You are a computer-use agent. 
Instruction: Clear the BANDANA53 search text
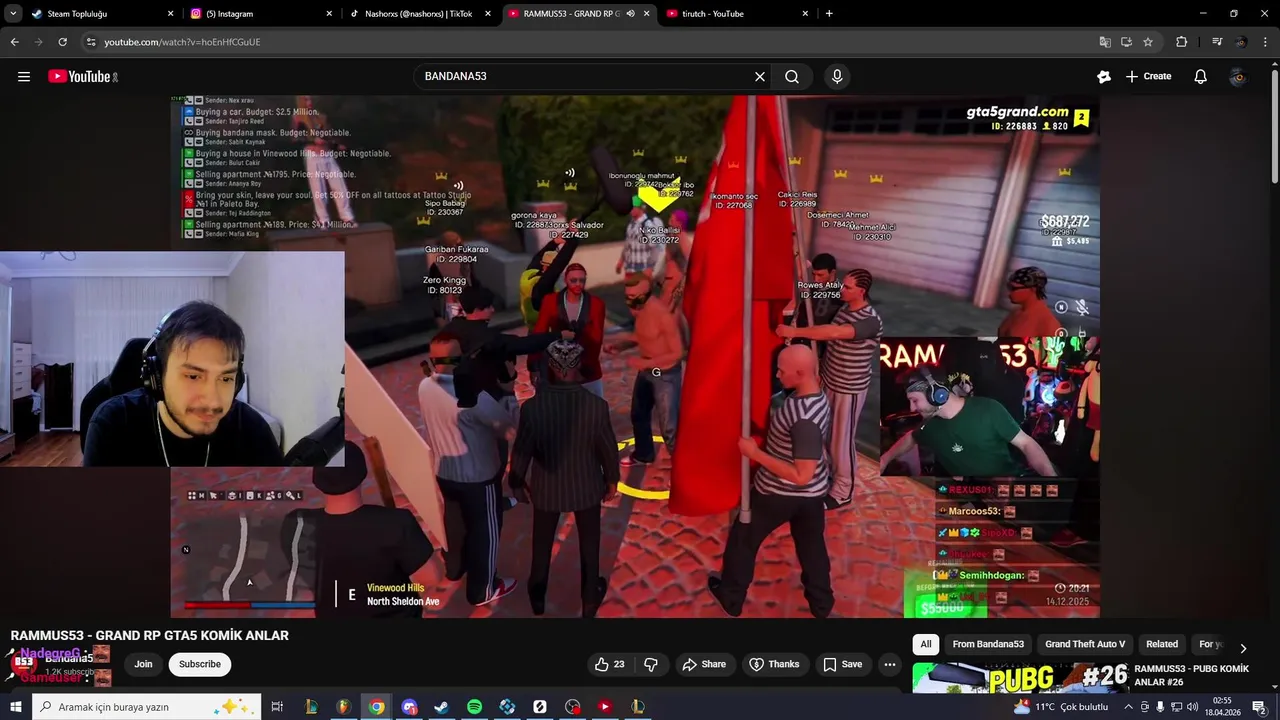pyautogui.click(x=760, y=76)
